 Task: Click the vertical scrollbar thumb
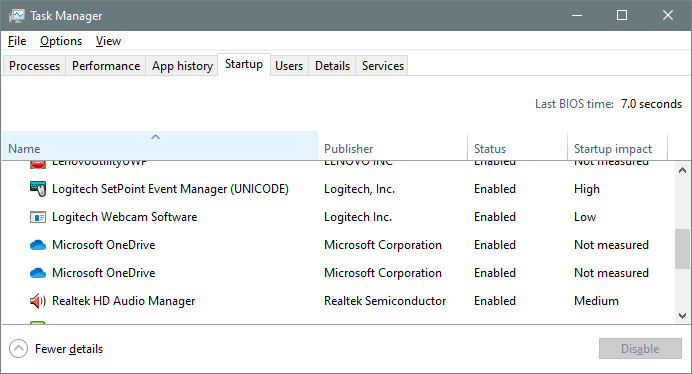(x=682, y=249)
